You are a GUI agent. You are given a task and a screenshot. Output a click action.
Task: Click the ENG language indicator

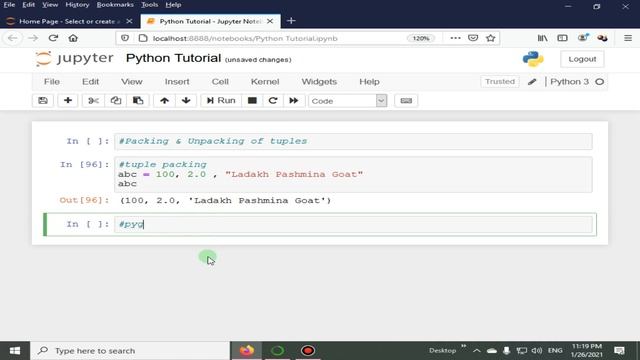point(555,351)
